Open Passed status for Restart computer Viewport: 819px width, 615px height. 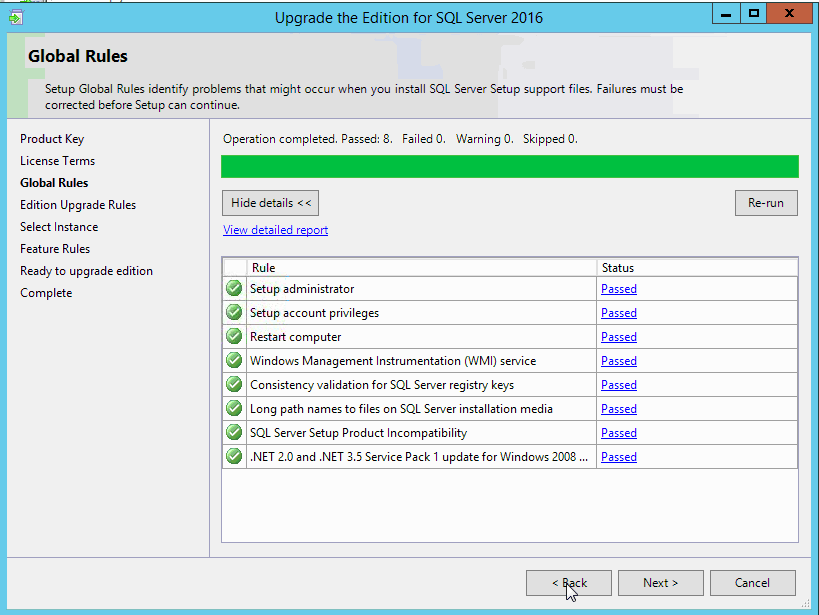click(618, 337)
